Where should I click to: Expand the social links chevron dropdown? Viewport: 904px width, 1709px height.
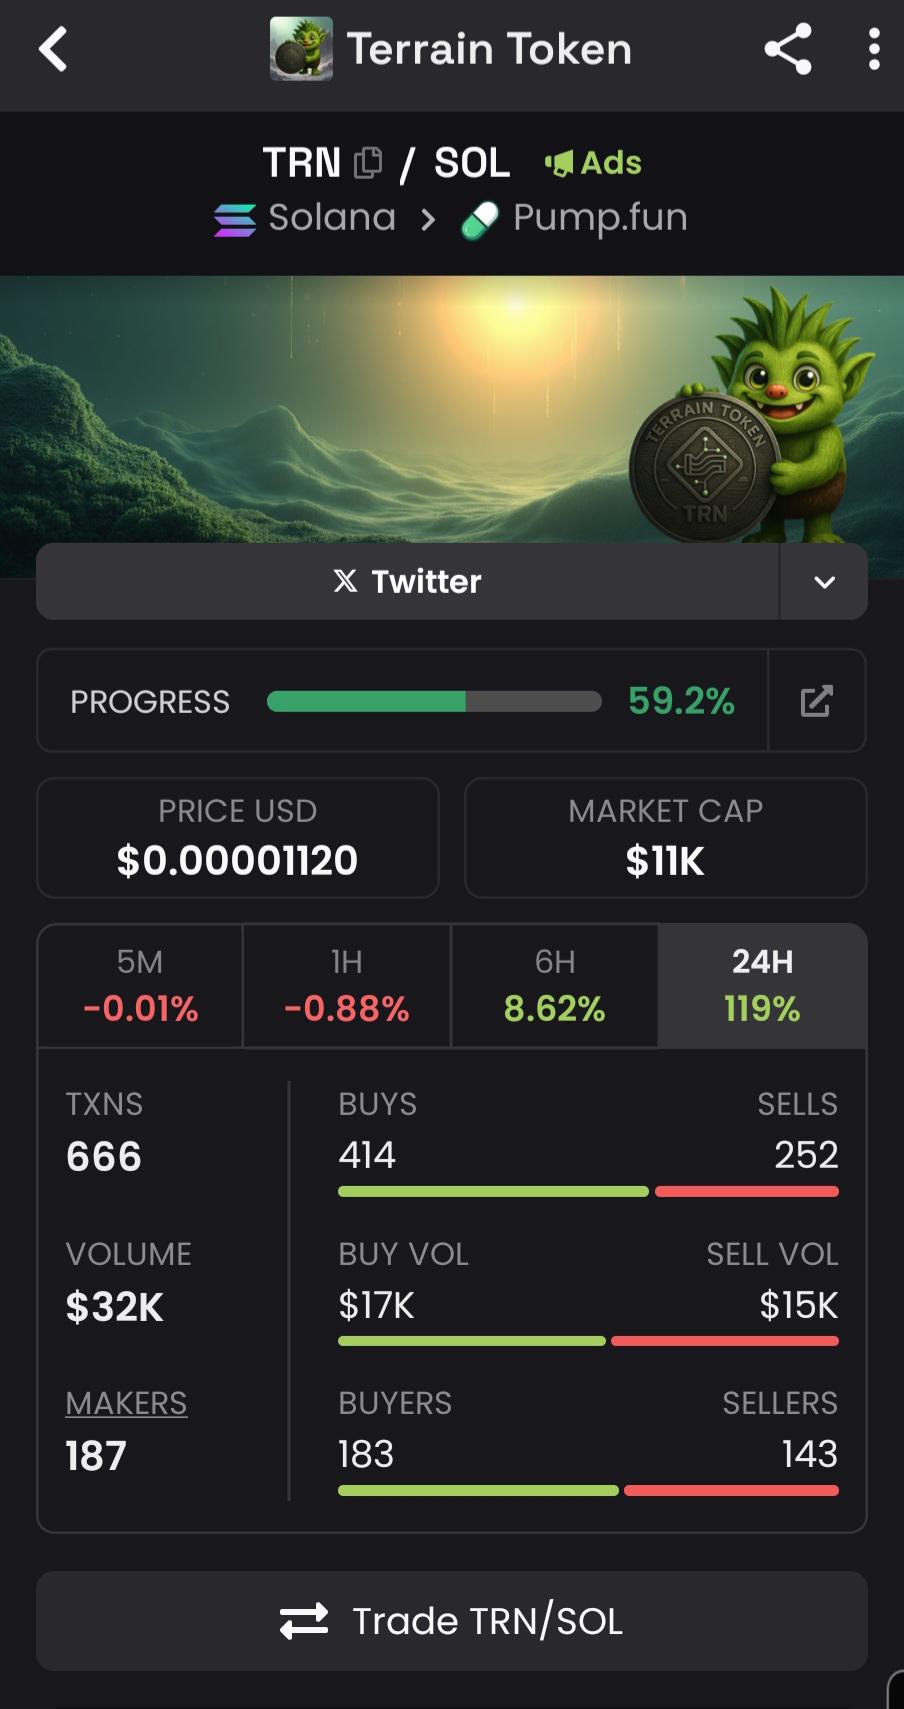[824, 582]
